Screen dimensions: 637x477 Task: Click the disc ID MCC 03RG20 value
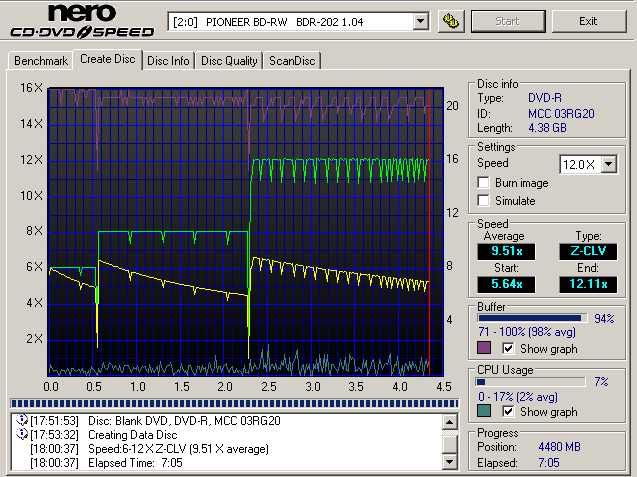[x=561, y=113]
